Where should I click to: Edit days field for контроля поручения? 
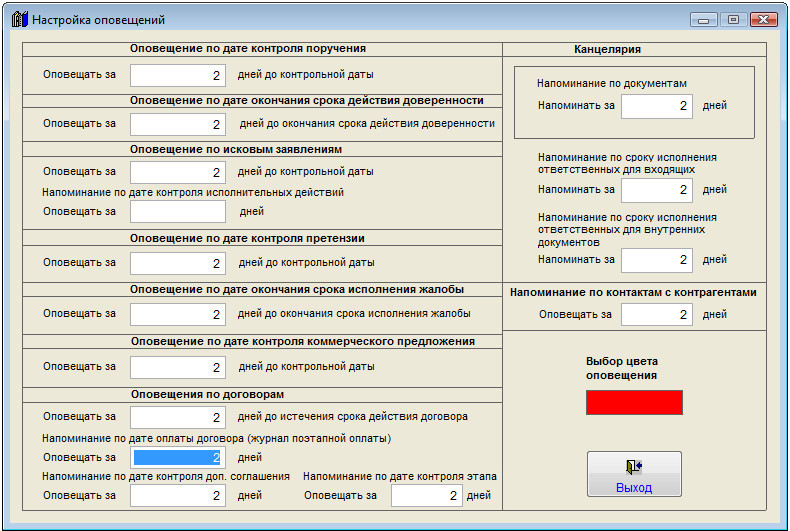point(178,76)
